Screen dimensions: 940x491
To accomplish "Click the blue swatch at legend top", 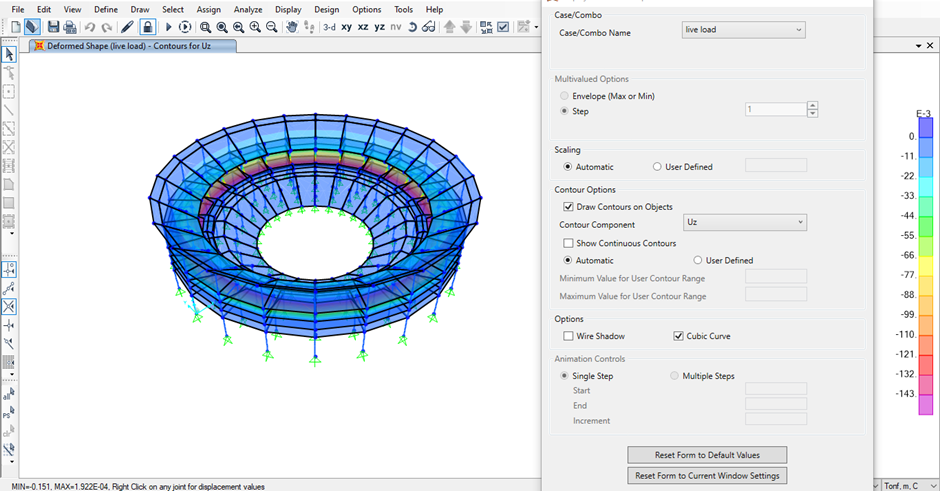I will [x=926, y=128].
